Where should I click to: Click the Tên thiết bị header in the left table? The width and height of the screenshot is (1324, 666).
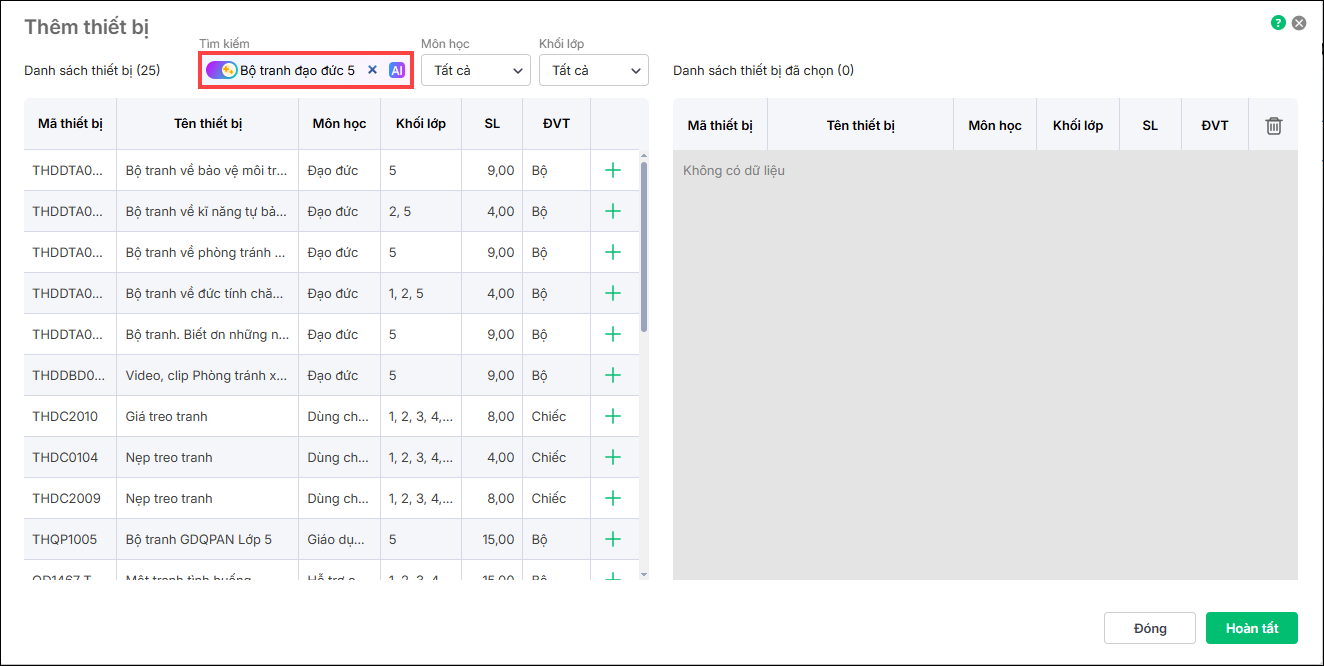point(207,124)
